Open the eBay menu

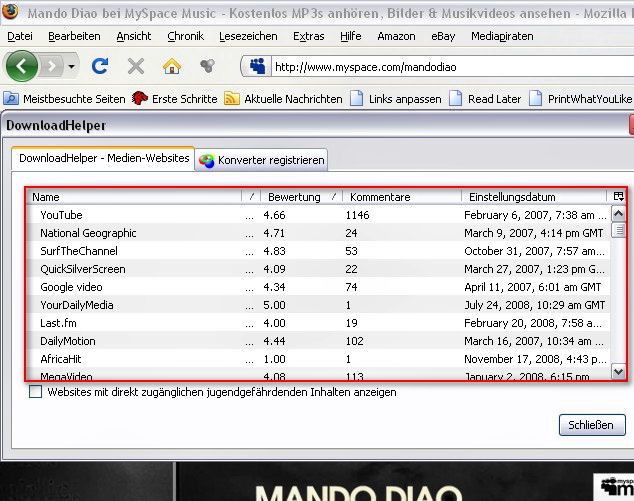[443, 36]
